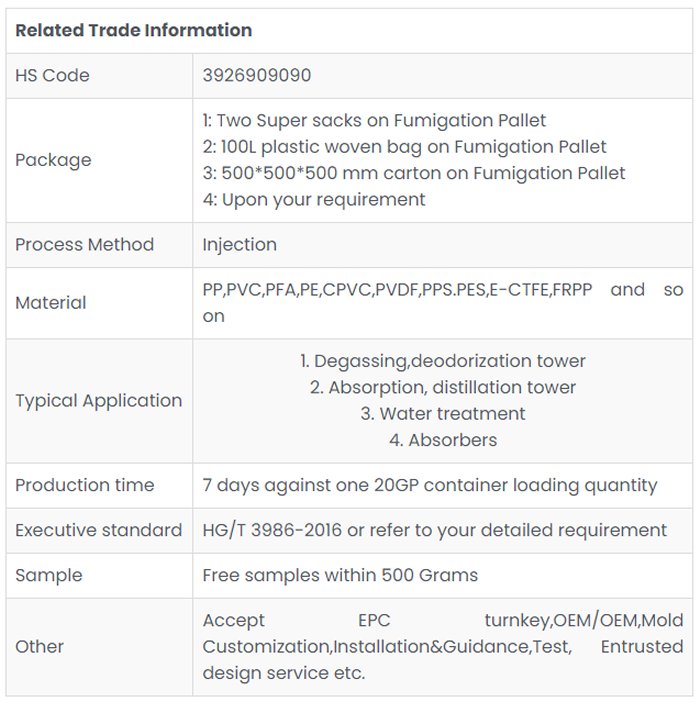Viewport: 700px width, 702px height.
Task: Select the Absorbers application entry
Action: (x=443, y=439)
